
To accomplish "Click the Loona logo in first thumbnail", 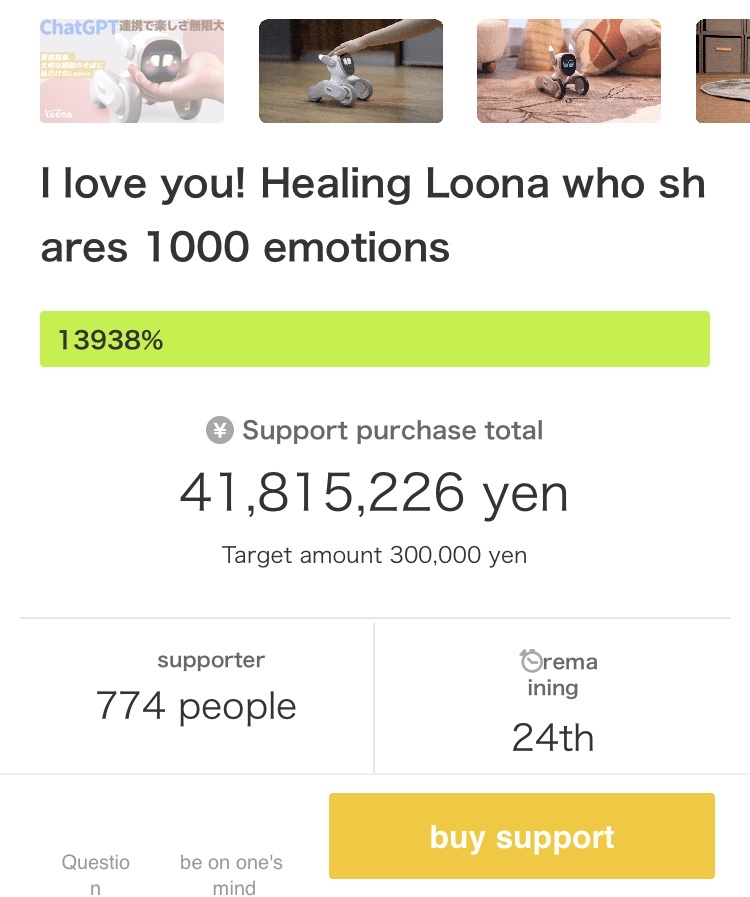I will click(x=58, y=113).
